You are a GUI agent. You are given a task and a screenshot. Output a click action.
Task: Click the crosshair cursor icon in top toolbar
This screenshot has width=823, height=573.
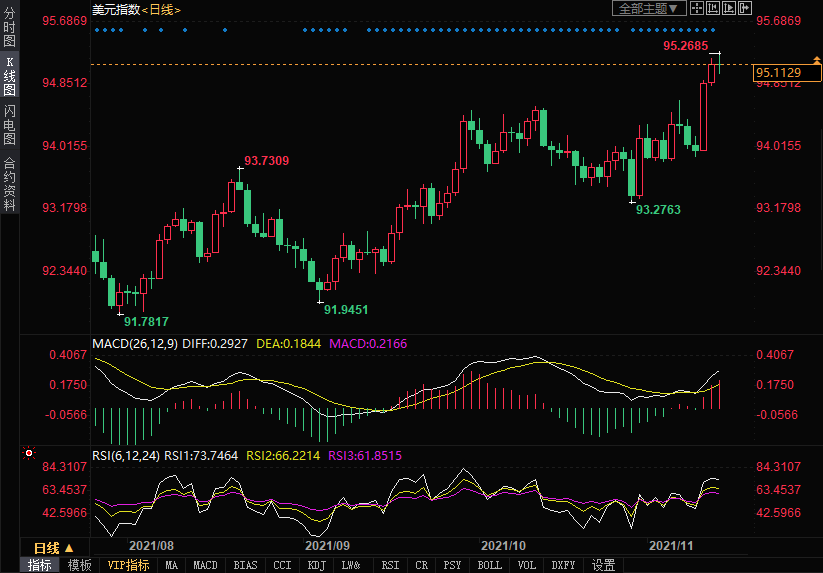(698, 8)
